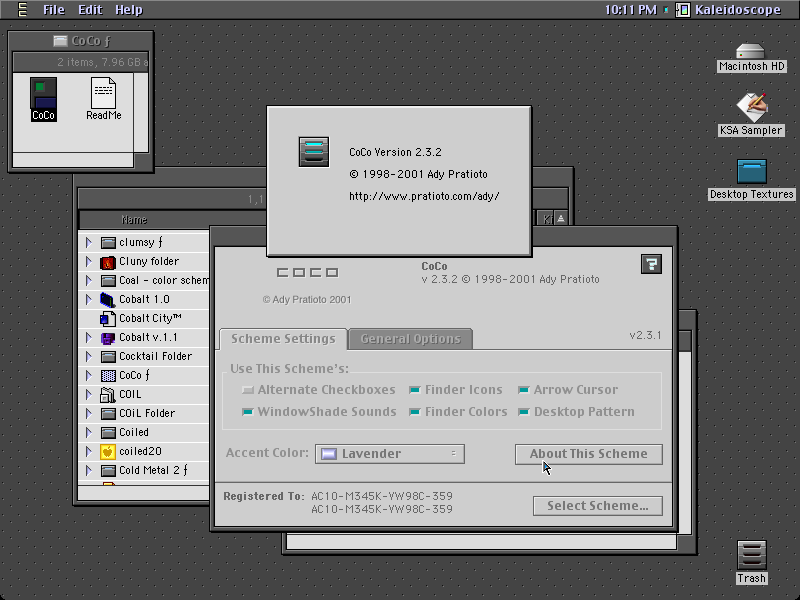
Task: Click the clumsy ƒ folder icon in list
Action: click(108, 242)
